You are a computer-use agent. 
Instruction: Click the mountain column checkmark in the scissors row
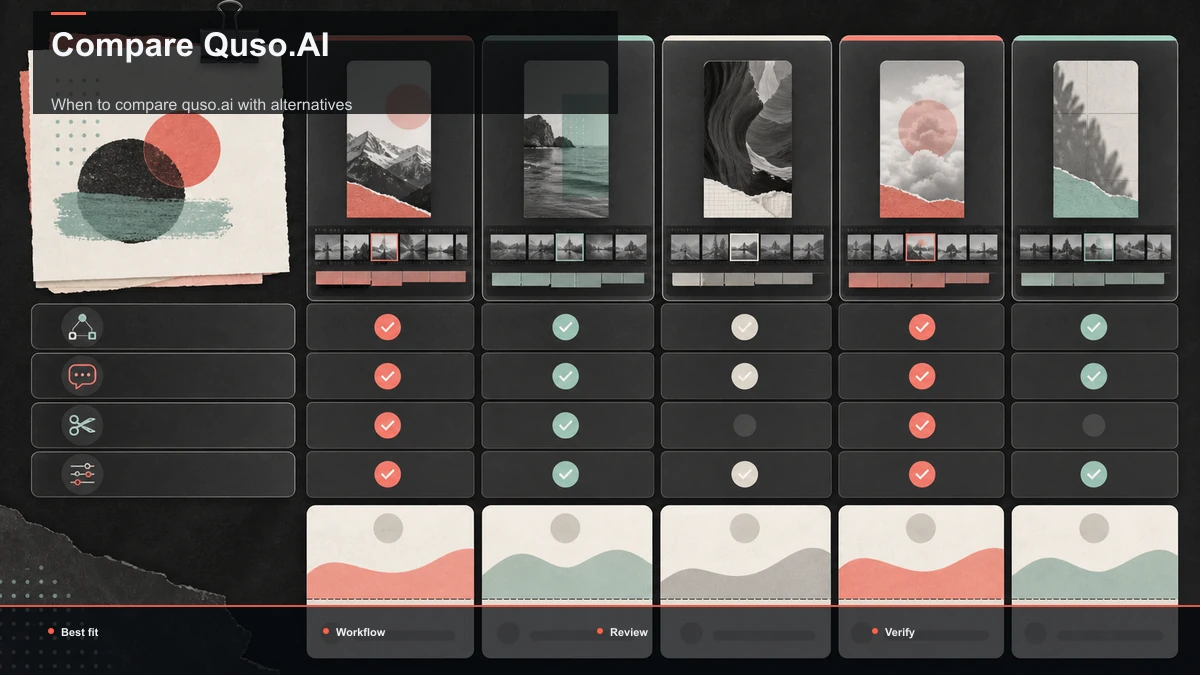(387, 425)
